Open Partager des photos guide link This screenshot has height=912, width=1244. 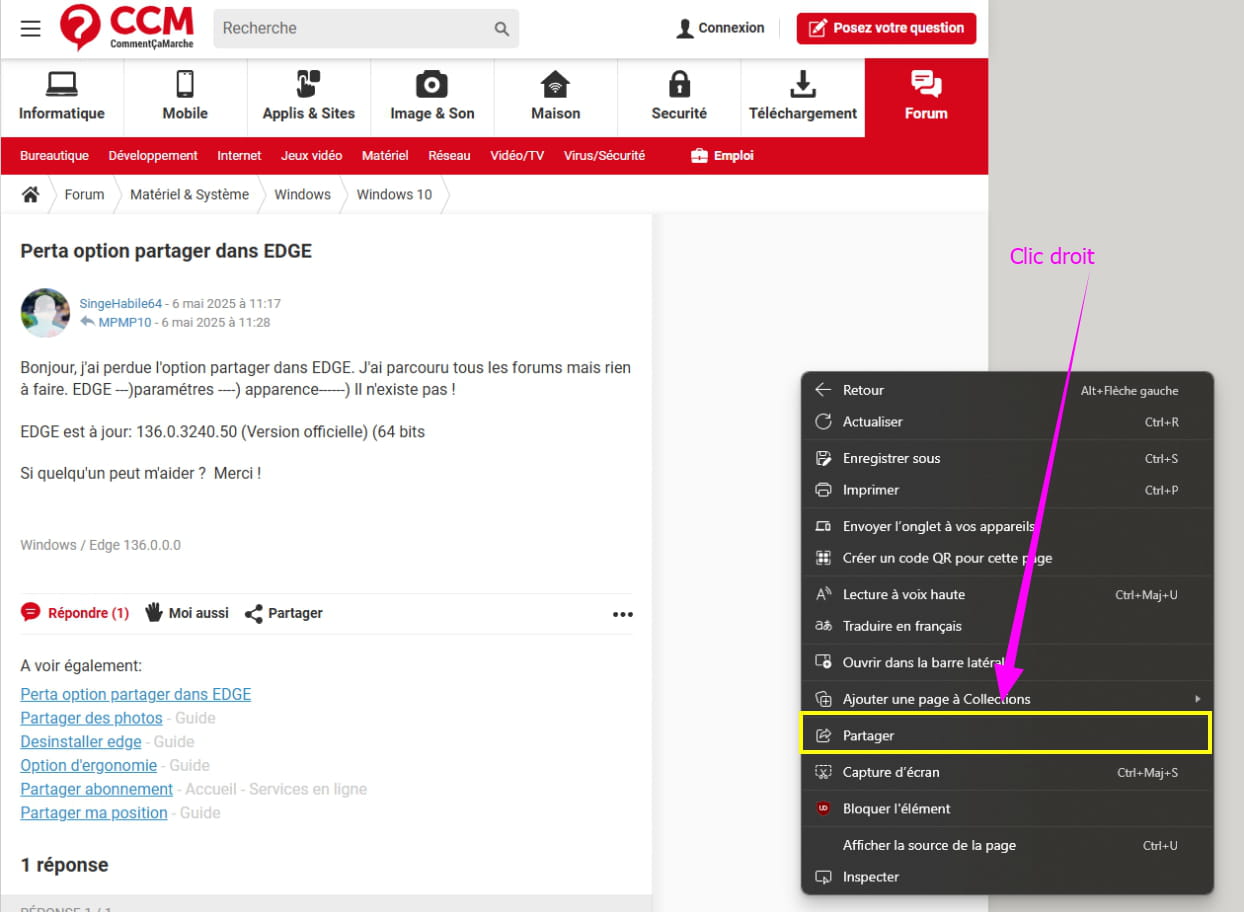point(91,718)
